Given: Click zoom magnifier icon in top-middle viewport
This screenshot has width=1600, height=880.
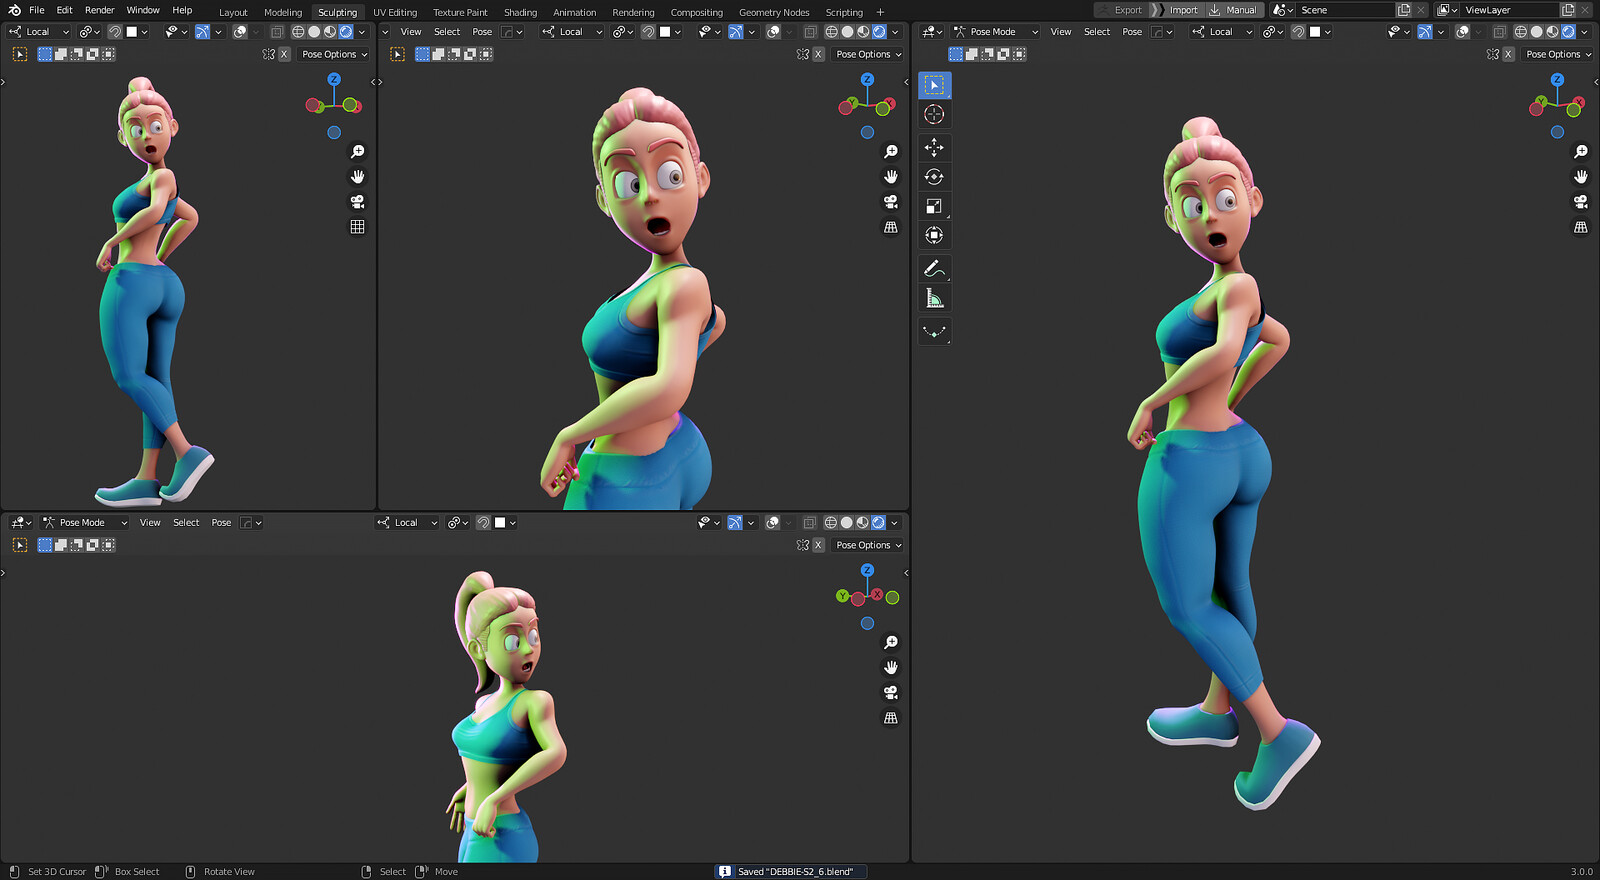Looking at the screenshot, I should point(890,152).
